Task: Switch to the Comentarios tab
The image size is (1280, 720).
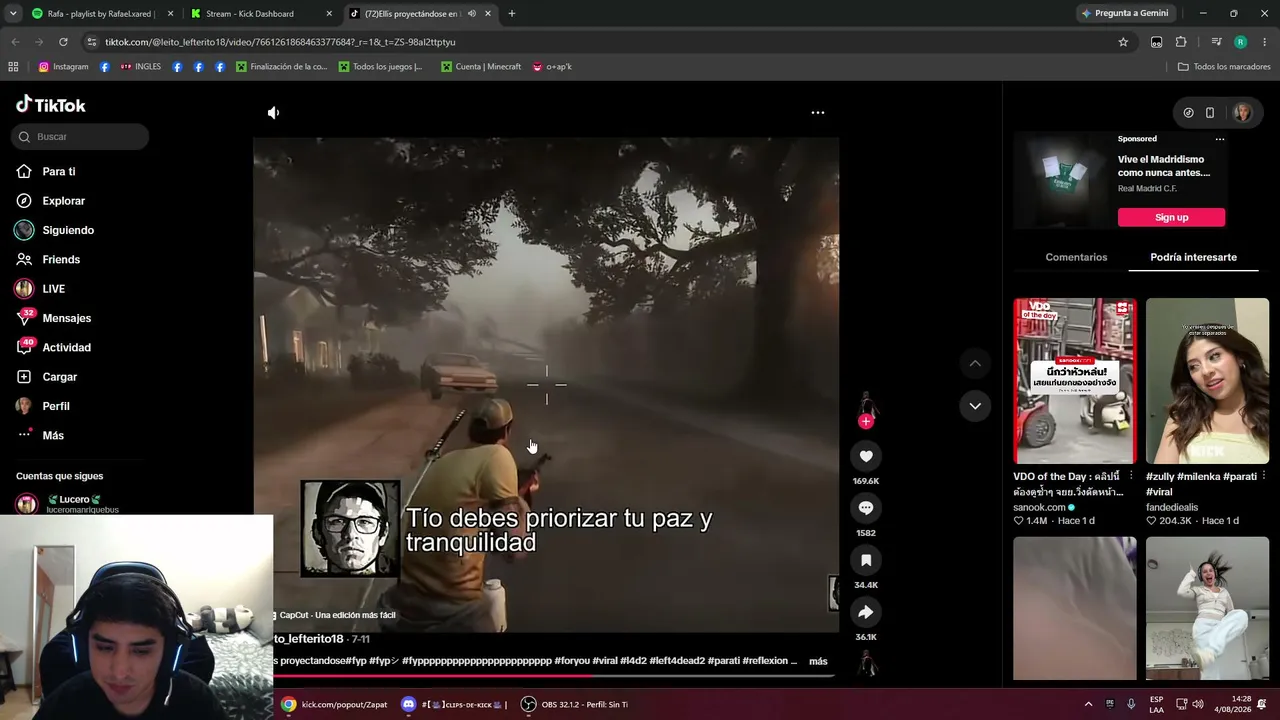Action: tap(1076, 257)
